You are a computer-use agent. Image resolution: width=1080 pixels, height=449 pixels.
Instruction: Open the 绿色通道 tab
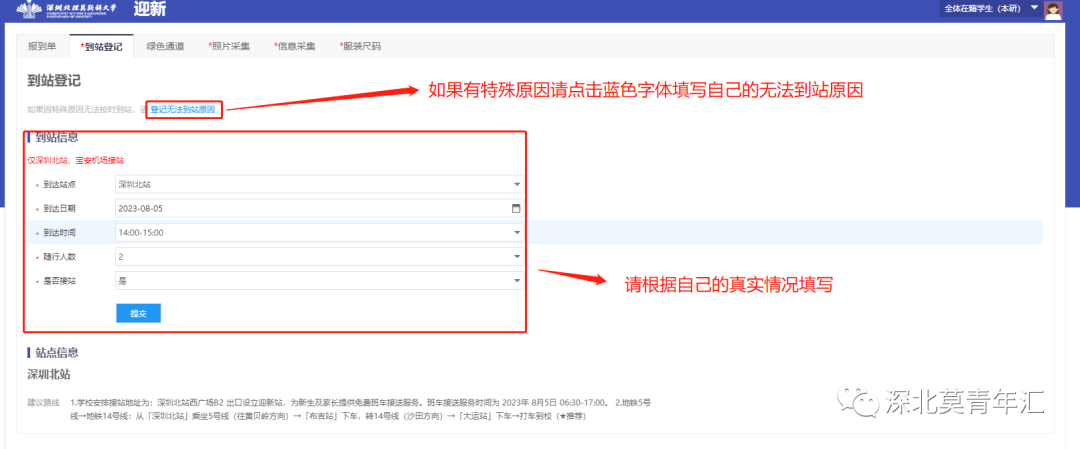click(165, 46)
